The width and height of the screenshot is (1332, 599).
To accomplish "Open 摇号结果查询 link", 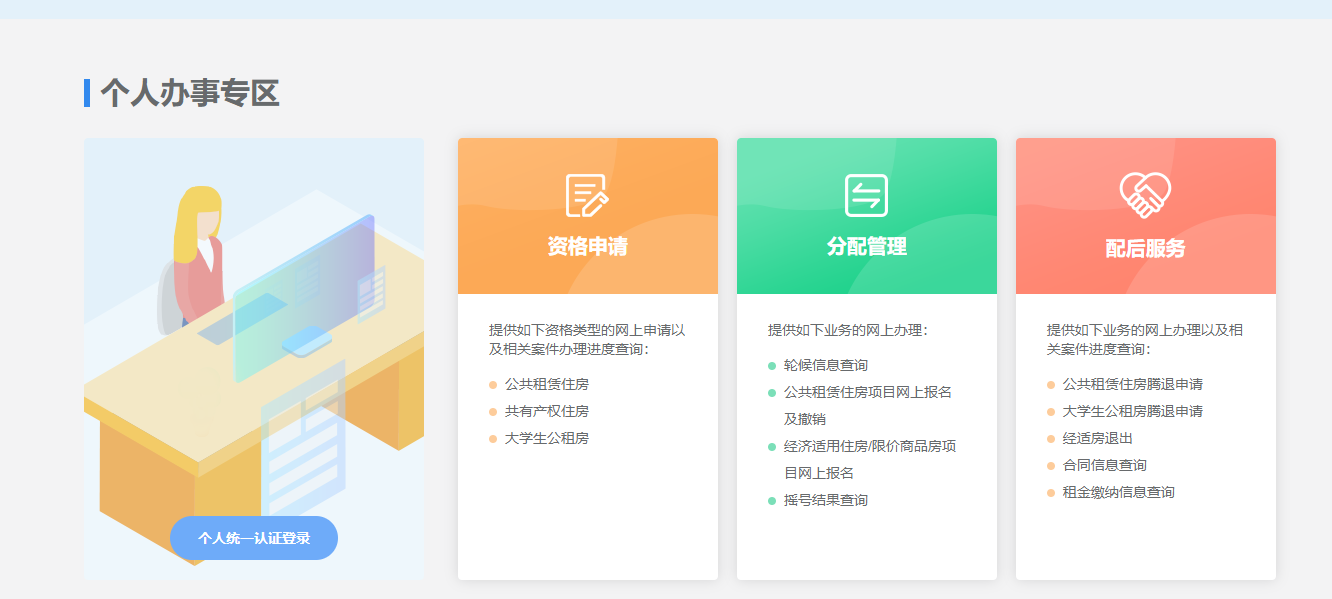I will tap(825, 500).
